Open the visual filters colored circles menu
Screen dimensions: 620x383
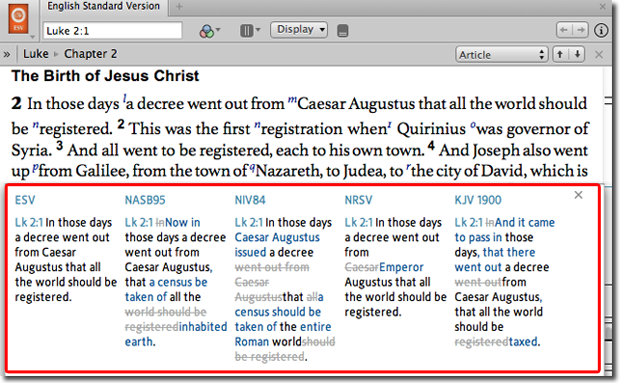(x=209, y=30)
